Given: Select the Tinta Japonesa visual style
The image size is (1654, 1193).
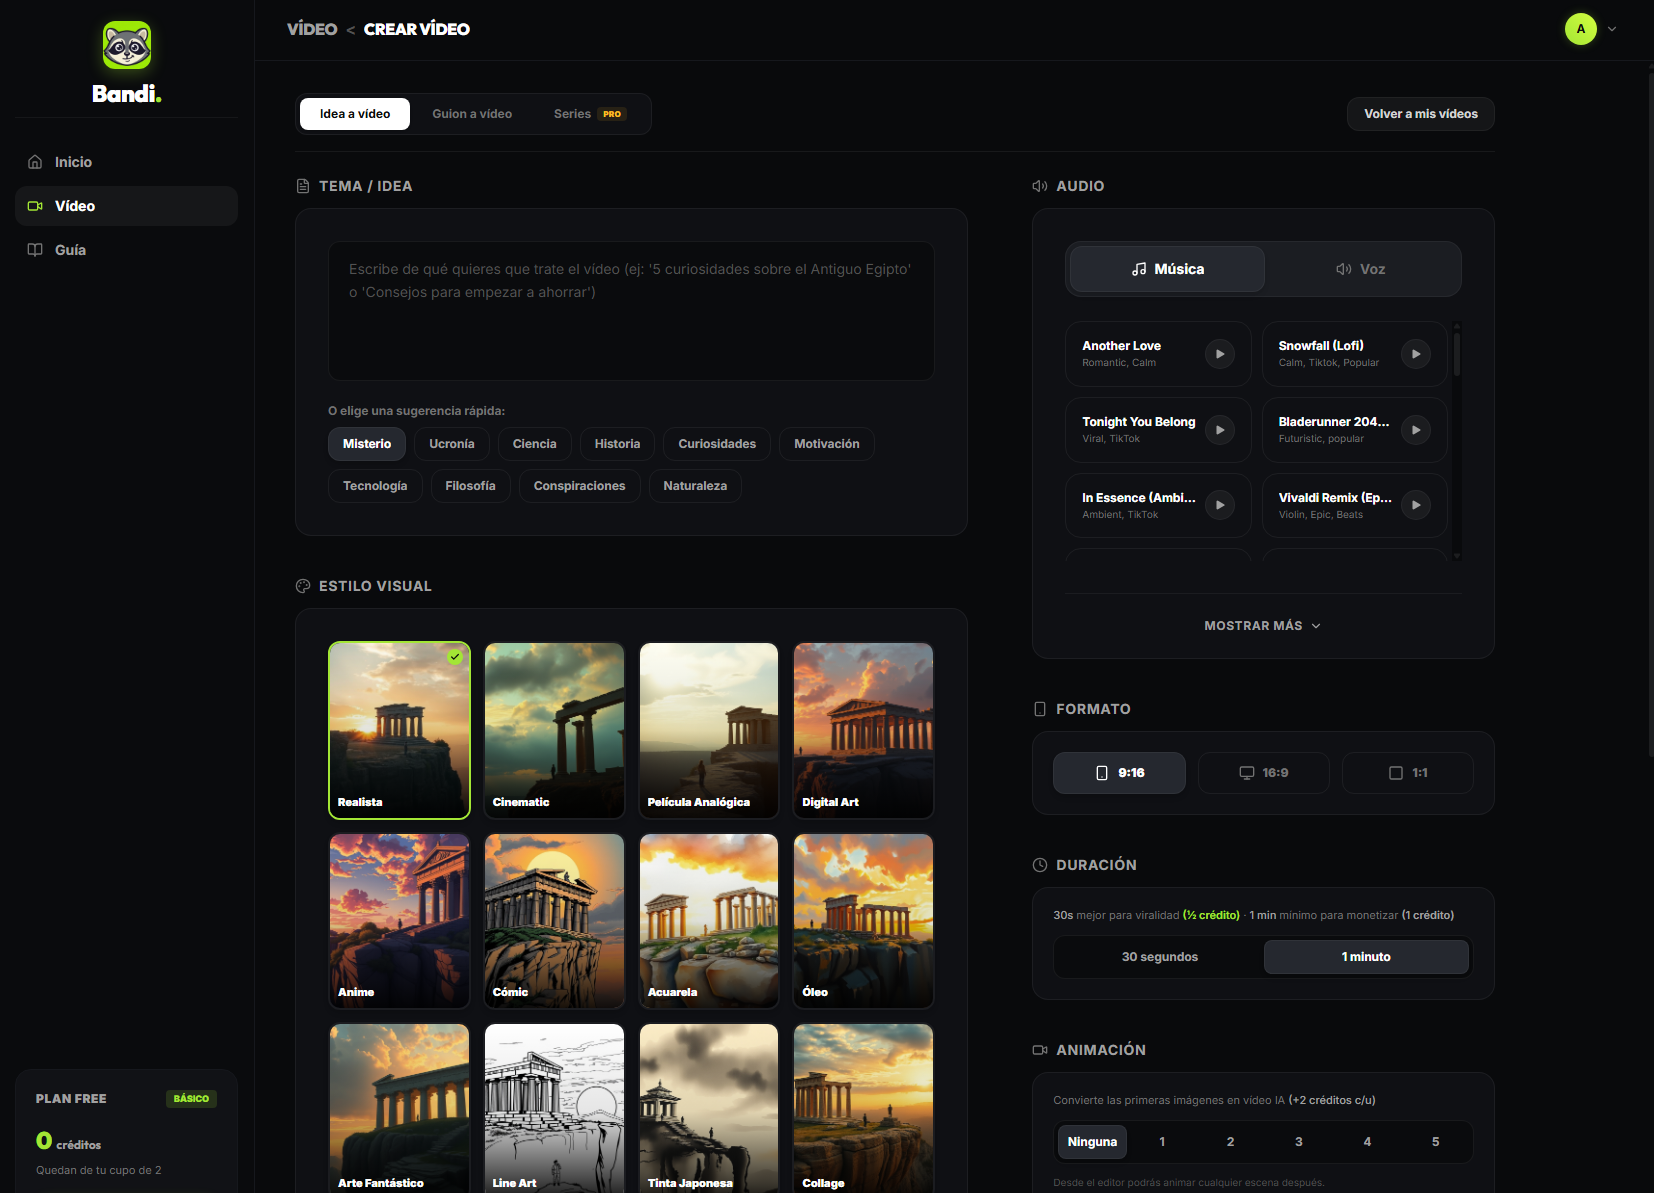Looking at the screenshot, I should click(709, 1108).
